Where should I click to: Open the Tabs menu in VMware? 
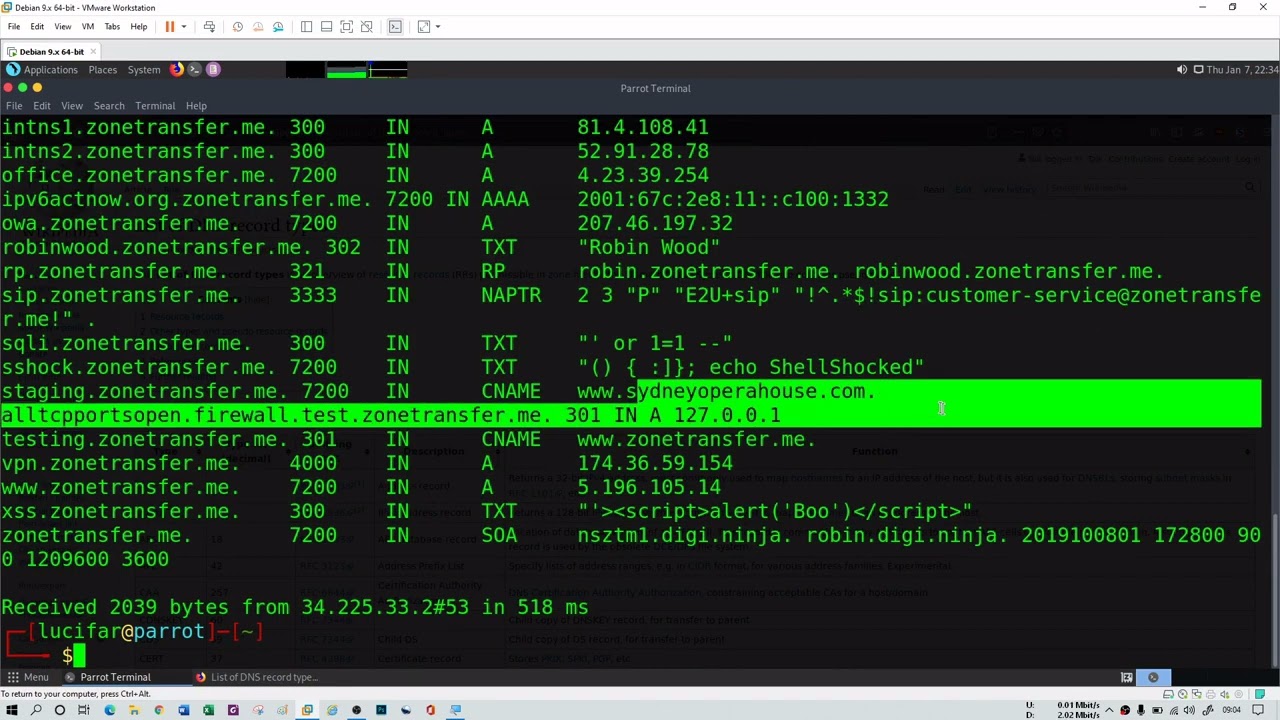pyautogui.click(x=112, y=26)
